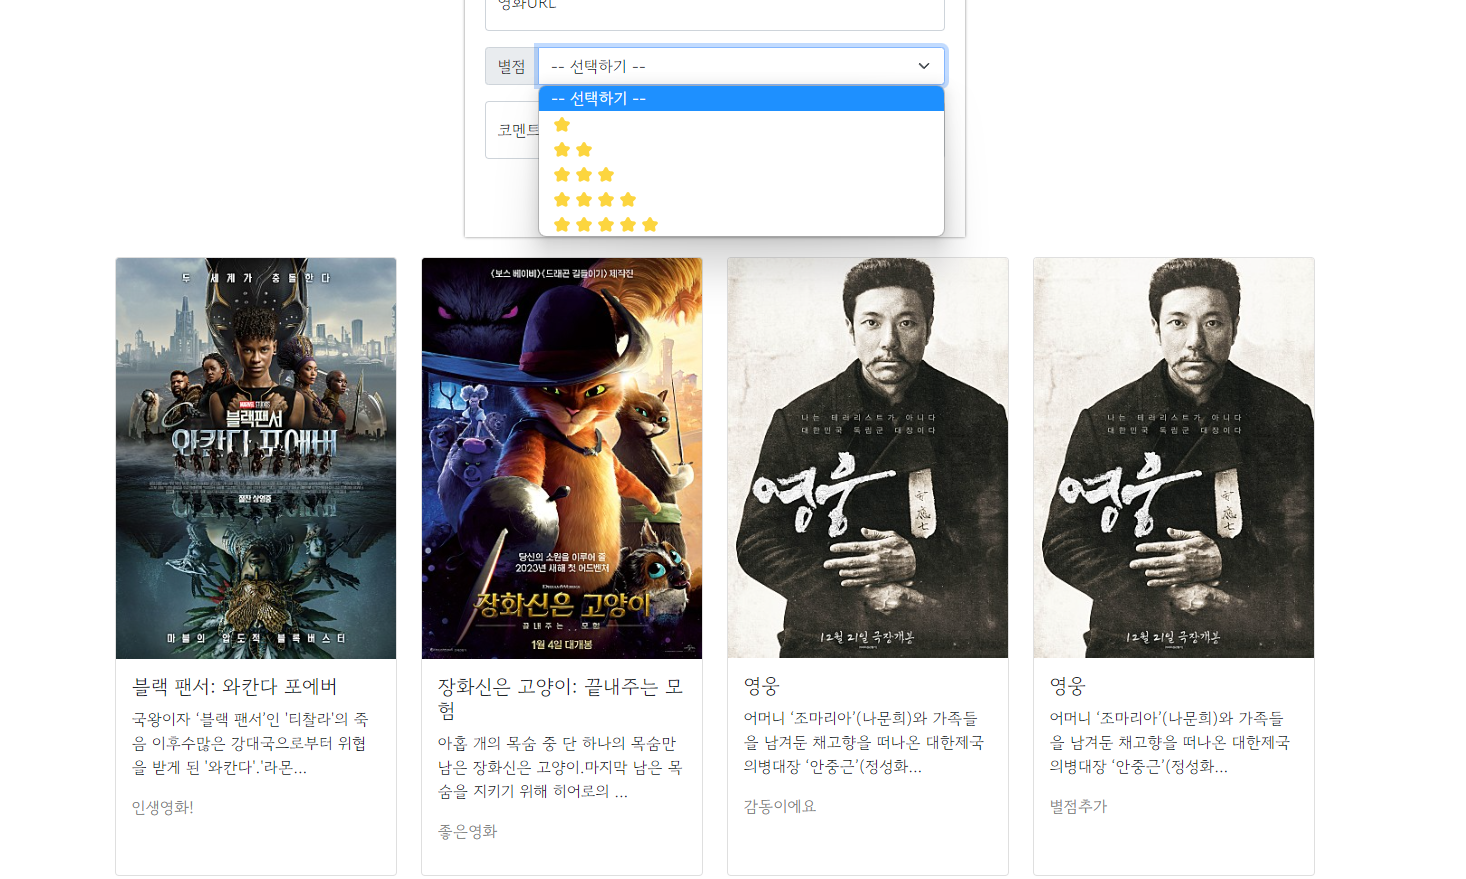Click Black Panther description starting '국왕이자'
The width and height of the screenshot is (1466, 879).
251,743
